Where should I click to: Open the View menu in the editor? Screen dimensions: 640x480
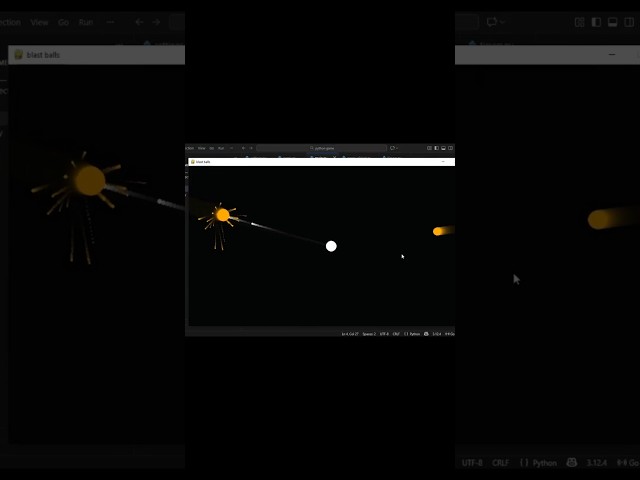201,148
